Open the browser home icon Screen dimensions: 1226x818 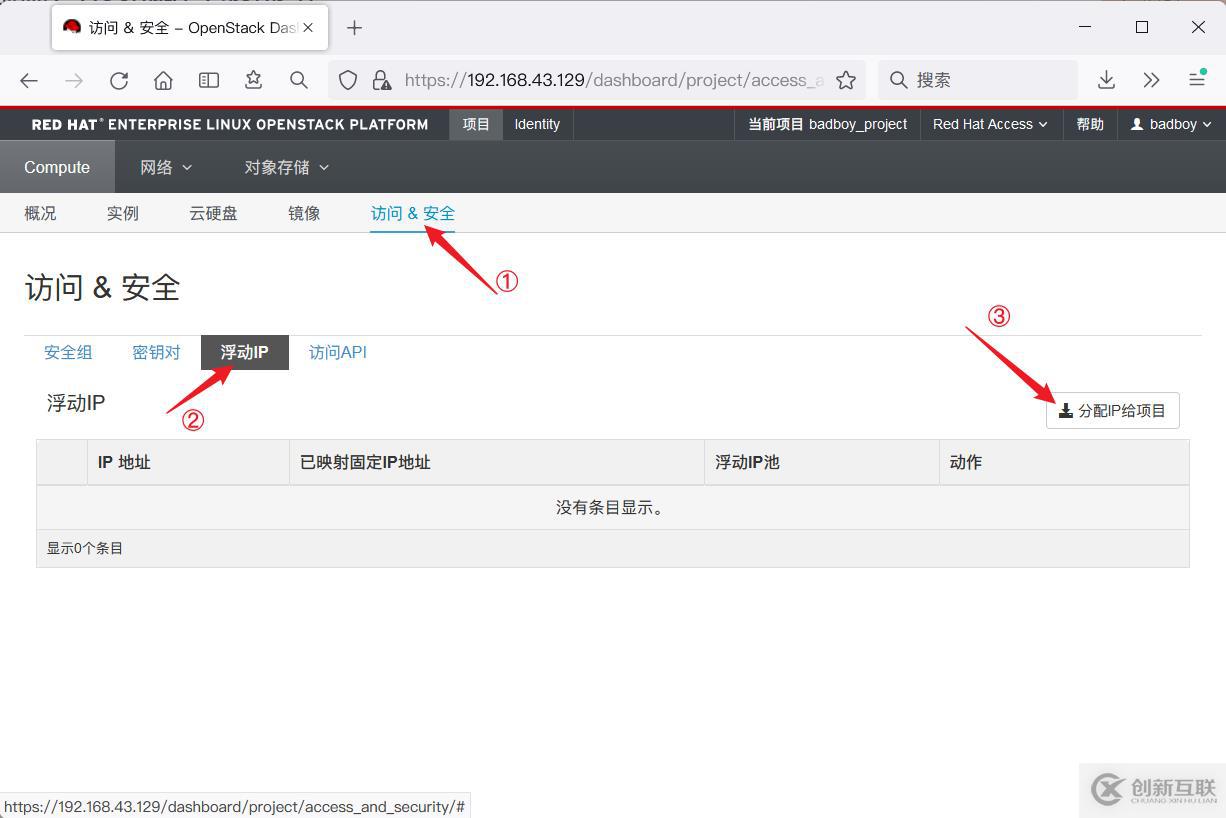point(163,80)
